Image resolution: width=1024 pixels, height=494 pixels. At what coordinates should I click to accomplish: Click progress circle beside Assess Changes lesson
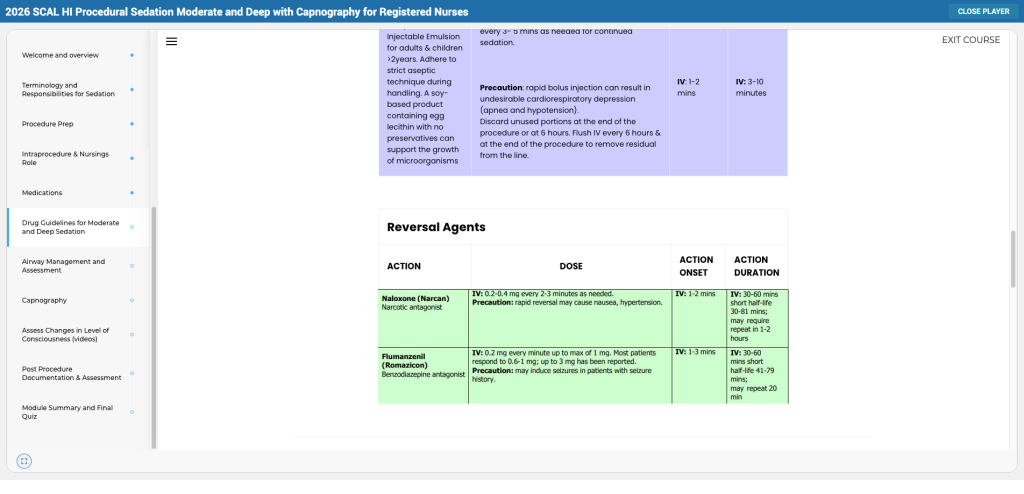pos(132,335)
